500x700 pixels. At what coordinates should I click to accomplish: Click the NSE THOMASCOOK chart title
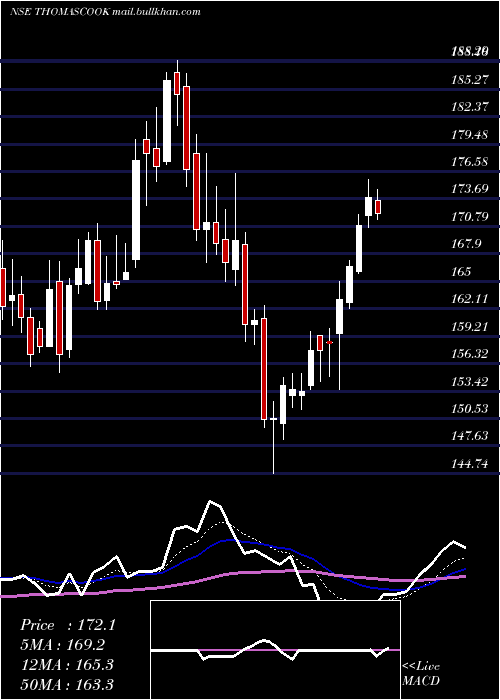point(105,11)
